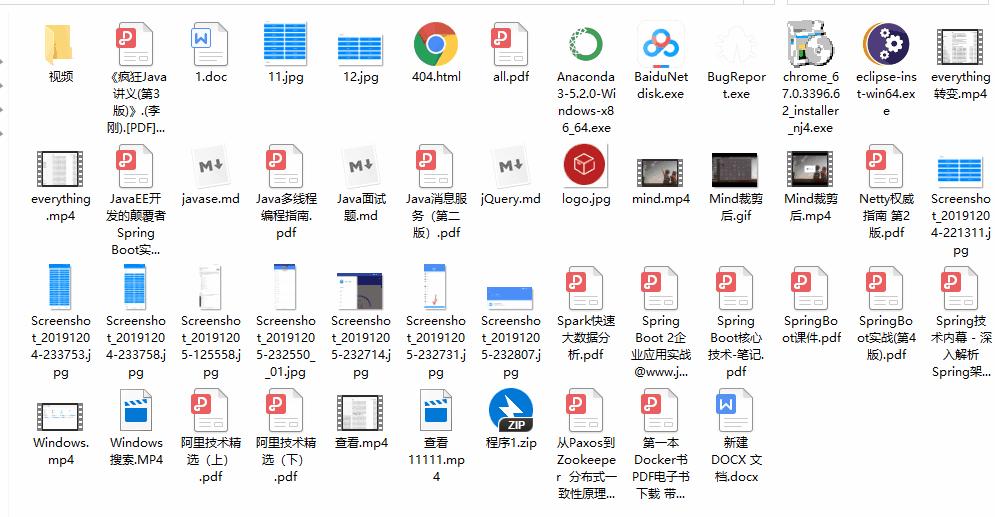Select the Netty权威指南 第2版.pdf icon
Image resolution: width=995 pixels, height=517 pixels.
(x=885, y=166)
